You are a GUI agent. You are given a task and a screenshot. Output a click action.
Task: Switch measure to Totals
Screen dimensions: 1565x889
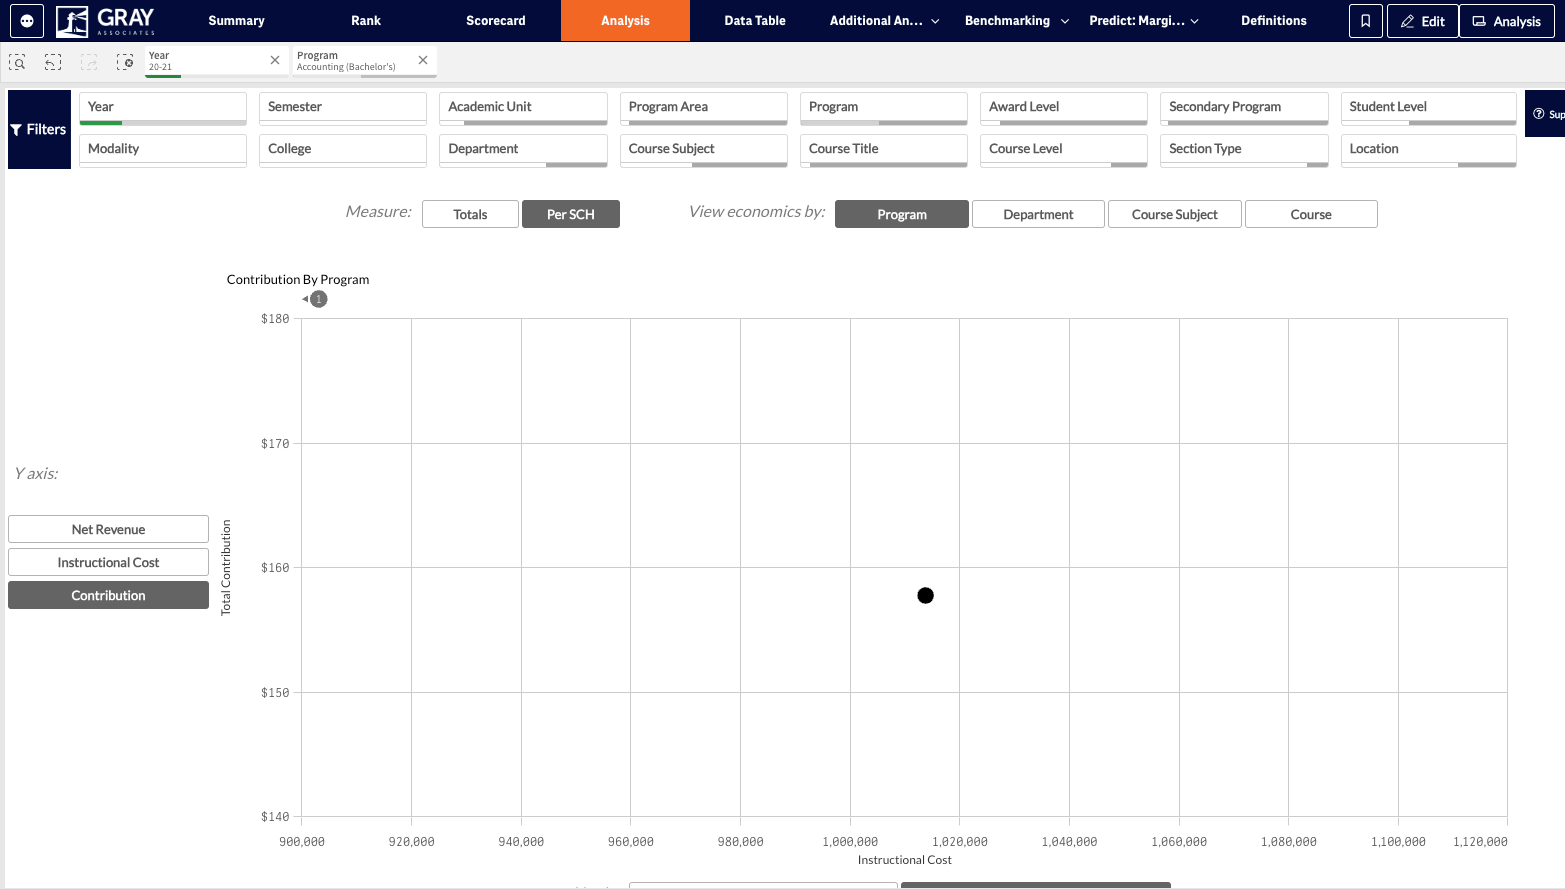(470, 214)
